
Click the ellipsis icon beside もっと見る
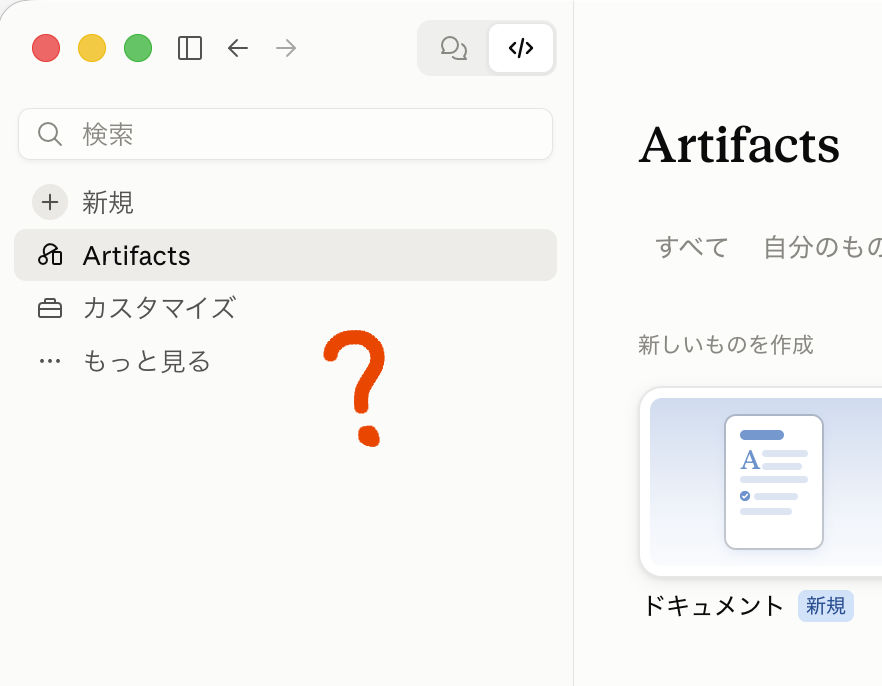(50, 361)
